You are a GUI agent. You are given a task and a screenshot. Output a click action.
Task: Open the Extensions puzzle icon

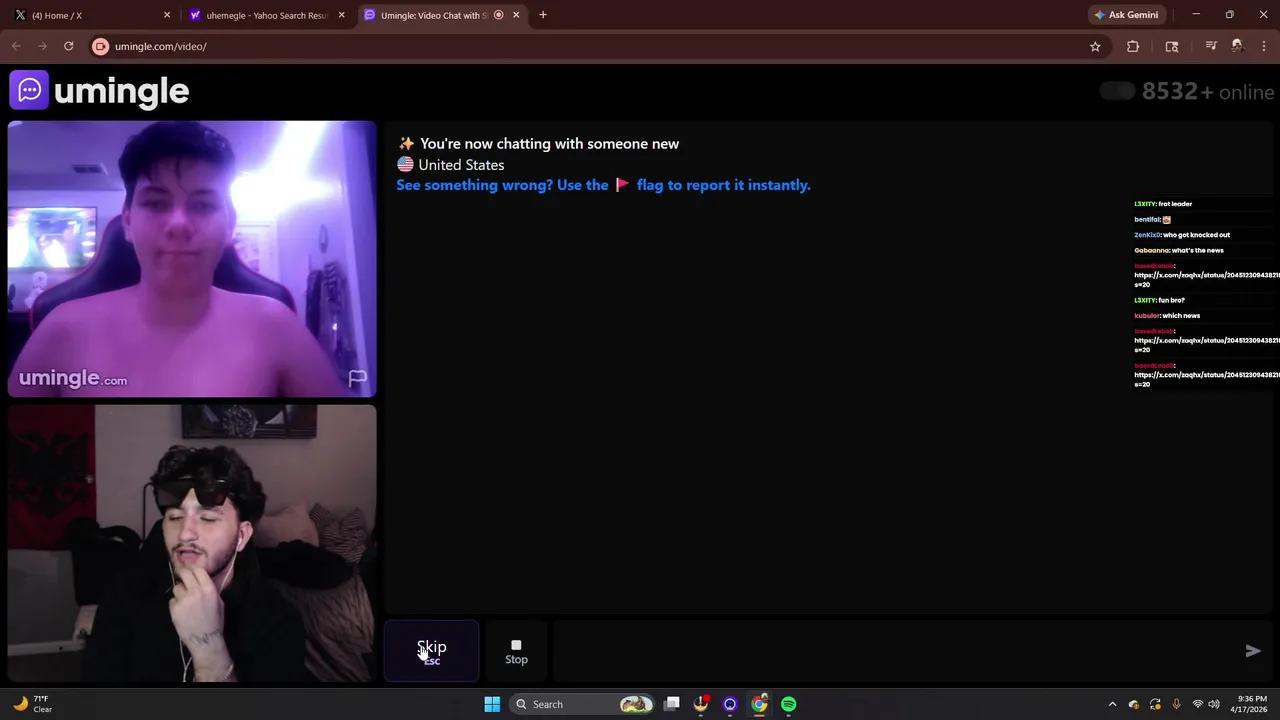[1133, 46]
